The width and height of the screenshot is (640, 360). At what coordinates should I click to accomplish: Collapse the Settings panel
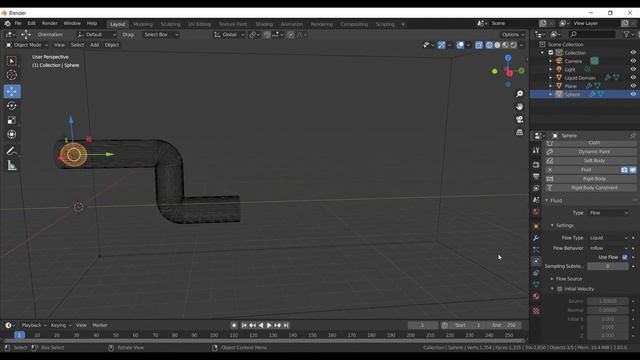[563, 225]
